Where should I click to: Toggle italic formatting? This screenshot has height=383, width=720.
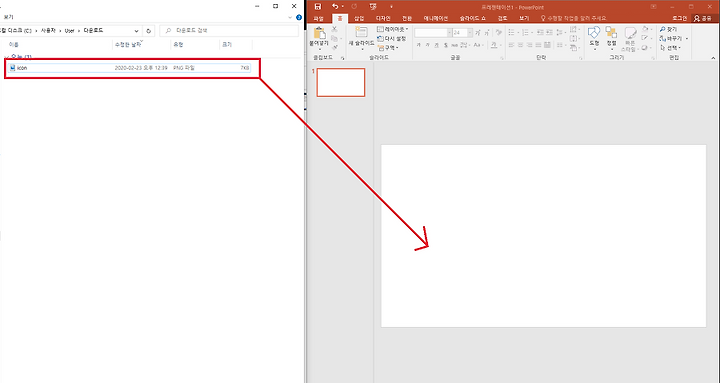tap(428, 45)
